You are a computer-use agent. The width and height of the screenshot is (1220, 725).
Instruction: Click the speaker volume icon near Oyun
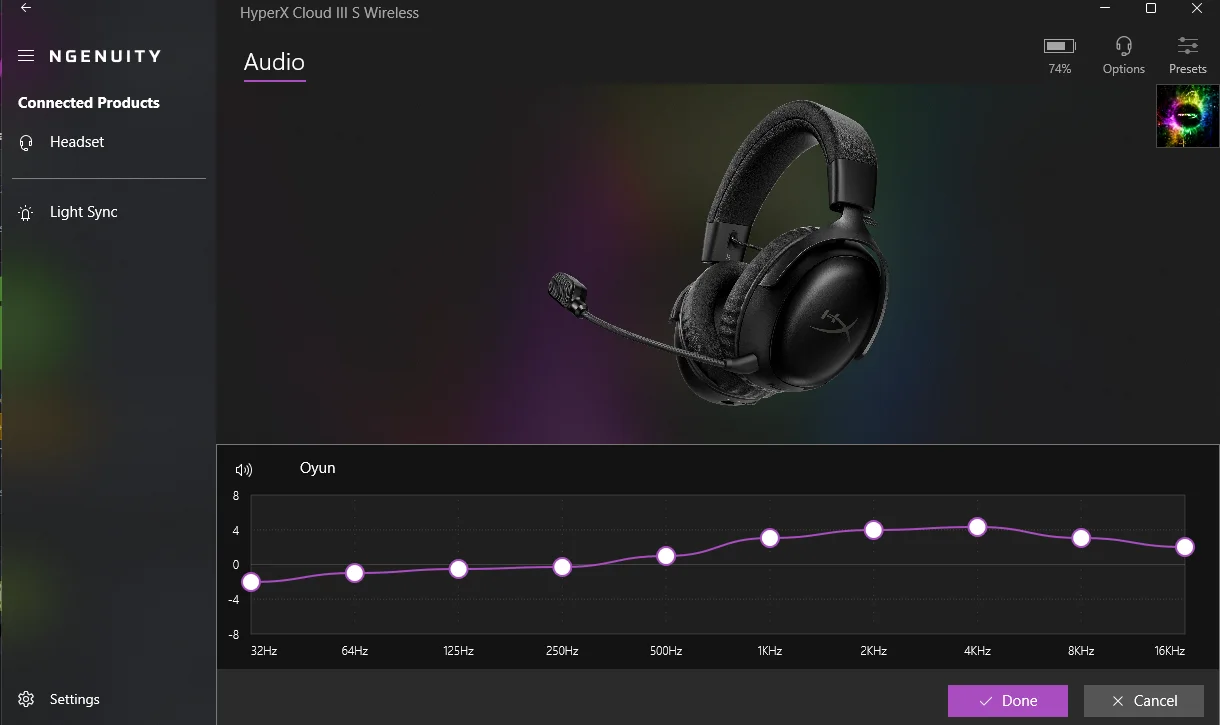coord(244,469)
